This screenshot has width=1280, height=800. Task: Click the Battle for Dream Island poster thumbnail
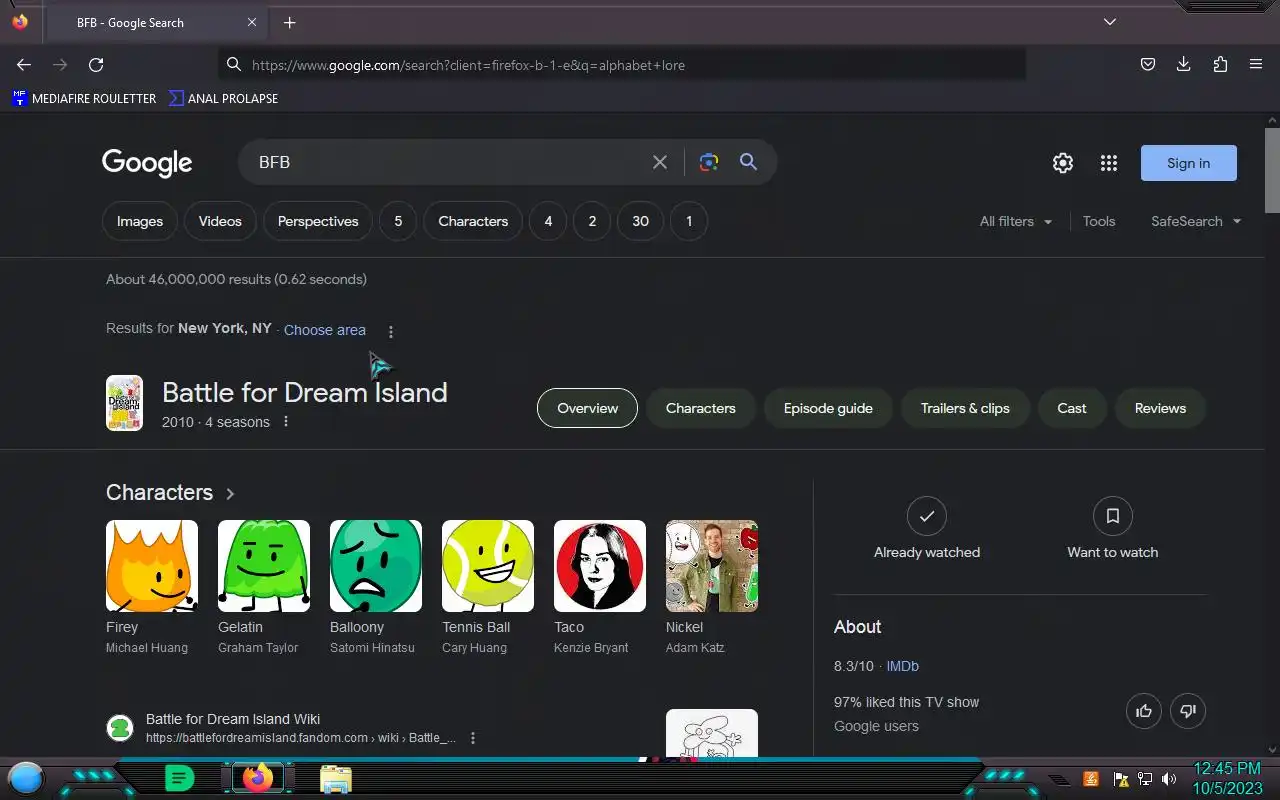point(125,403)
